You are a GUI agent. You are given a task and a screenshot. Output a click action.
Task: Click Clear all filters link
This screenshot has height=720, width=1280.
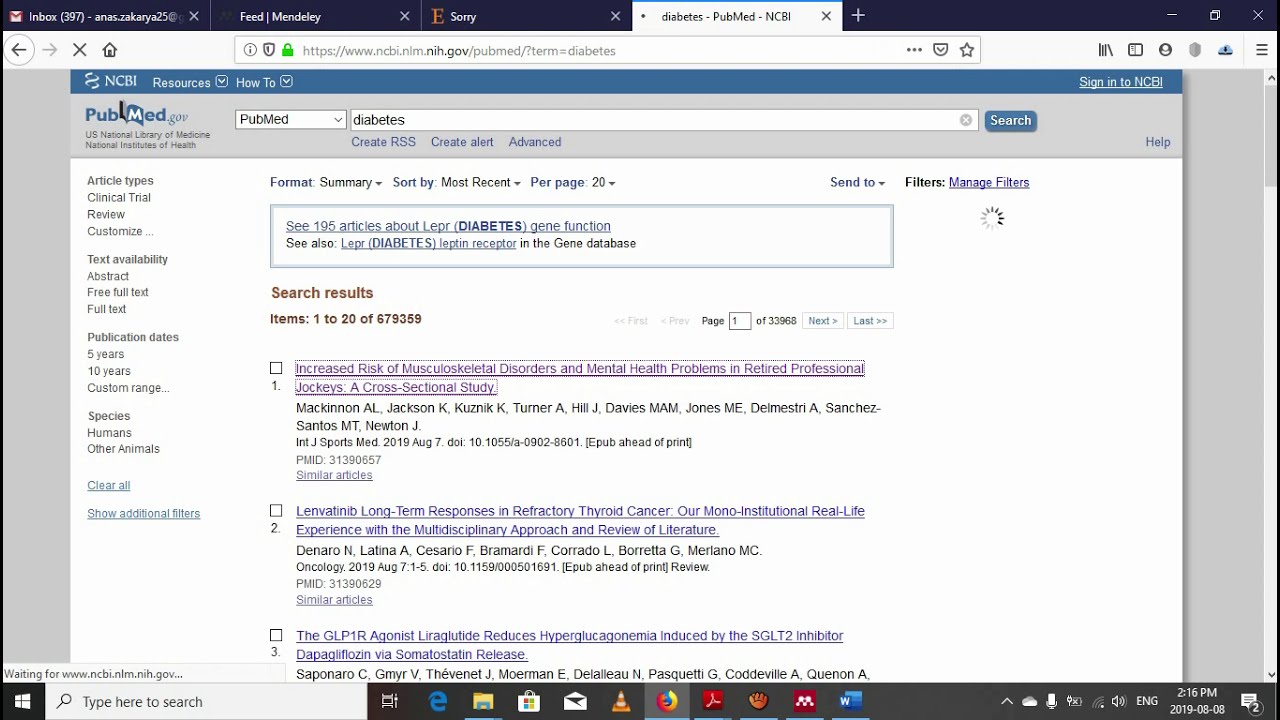109,485
